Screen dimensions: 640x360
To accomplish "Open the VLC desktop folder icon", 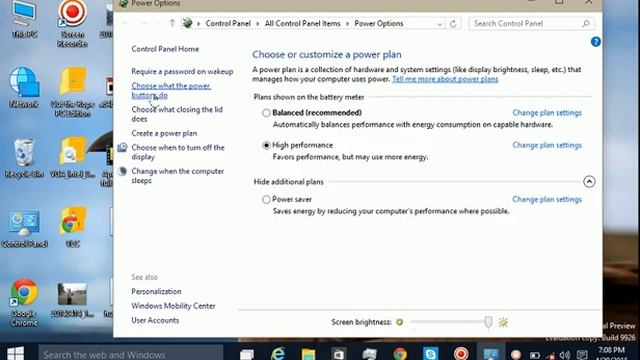I will tap(73, 227).
